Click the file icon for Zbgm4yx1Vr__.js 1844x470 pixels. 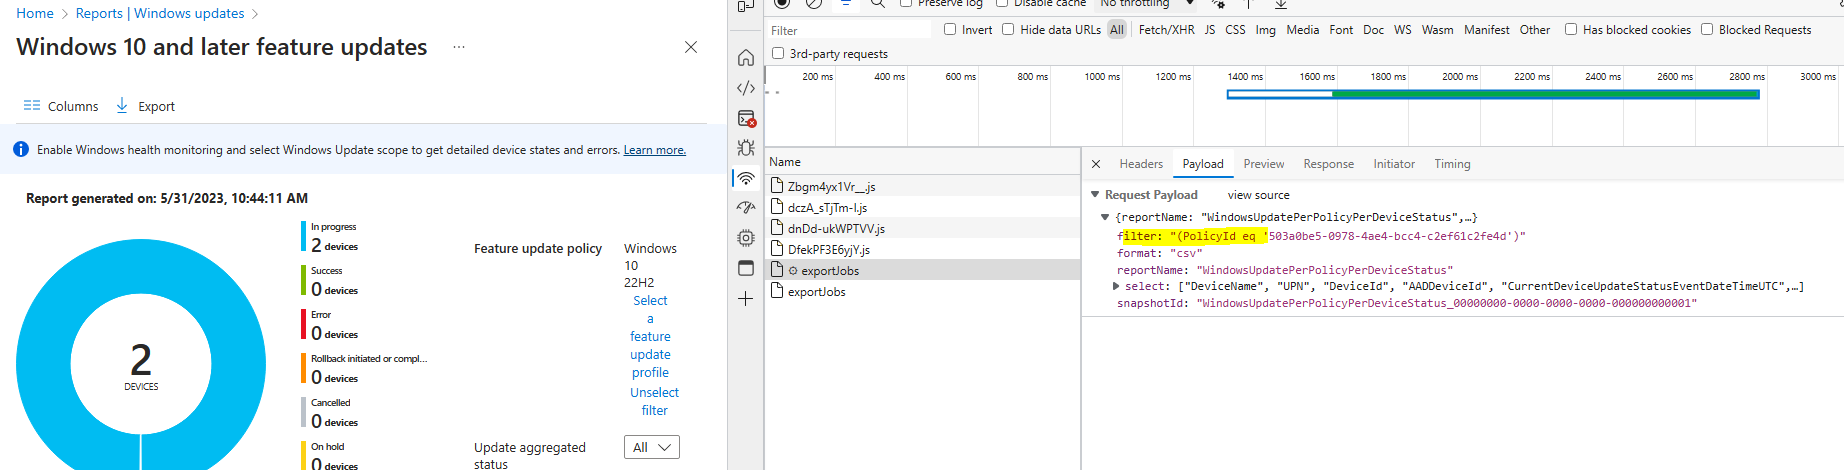tap(777, 186)
